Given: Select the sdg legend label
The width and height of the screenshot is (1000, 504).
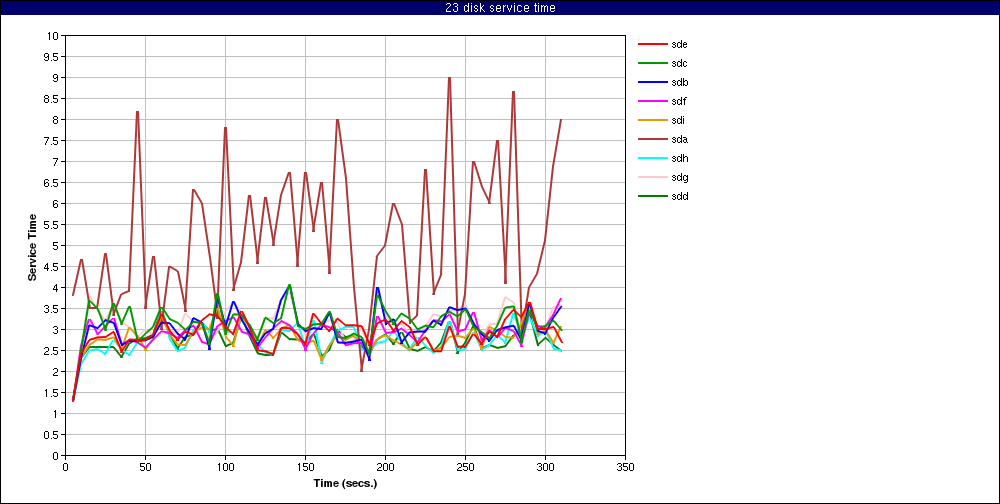Looking at the screenshot, I should [x=679, y=177].
